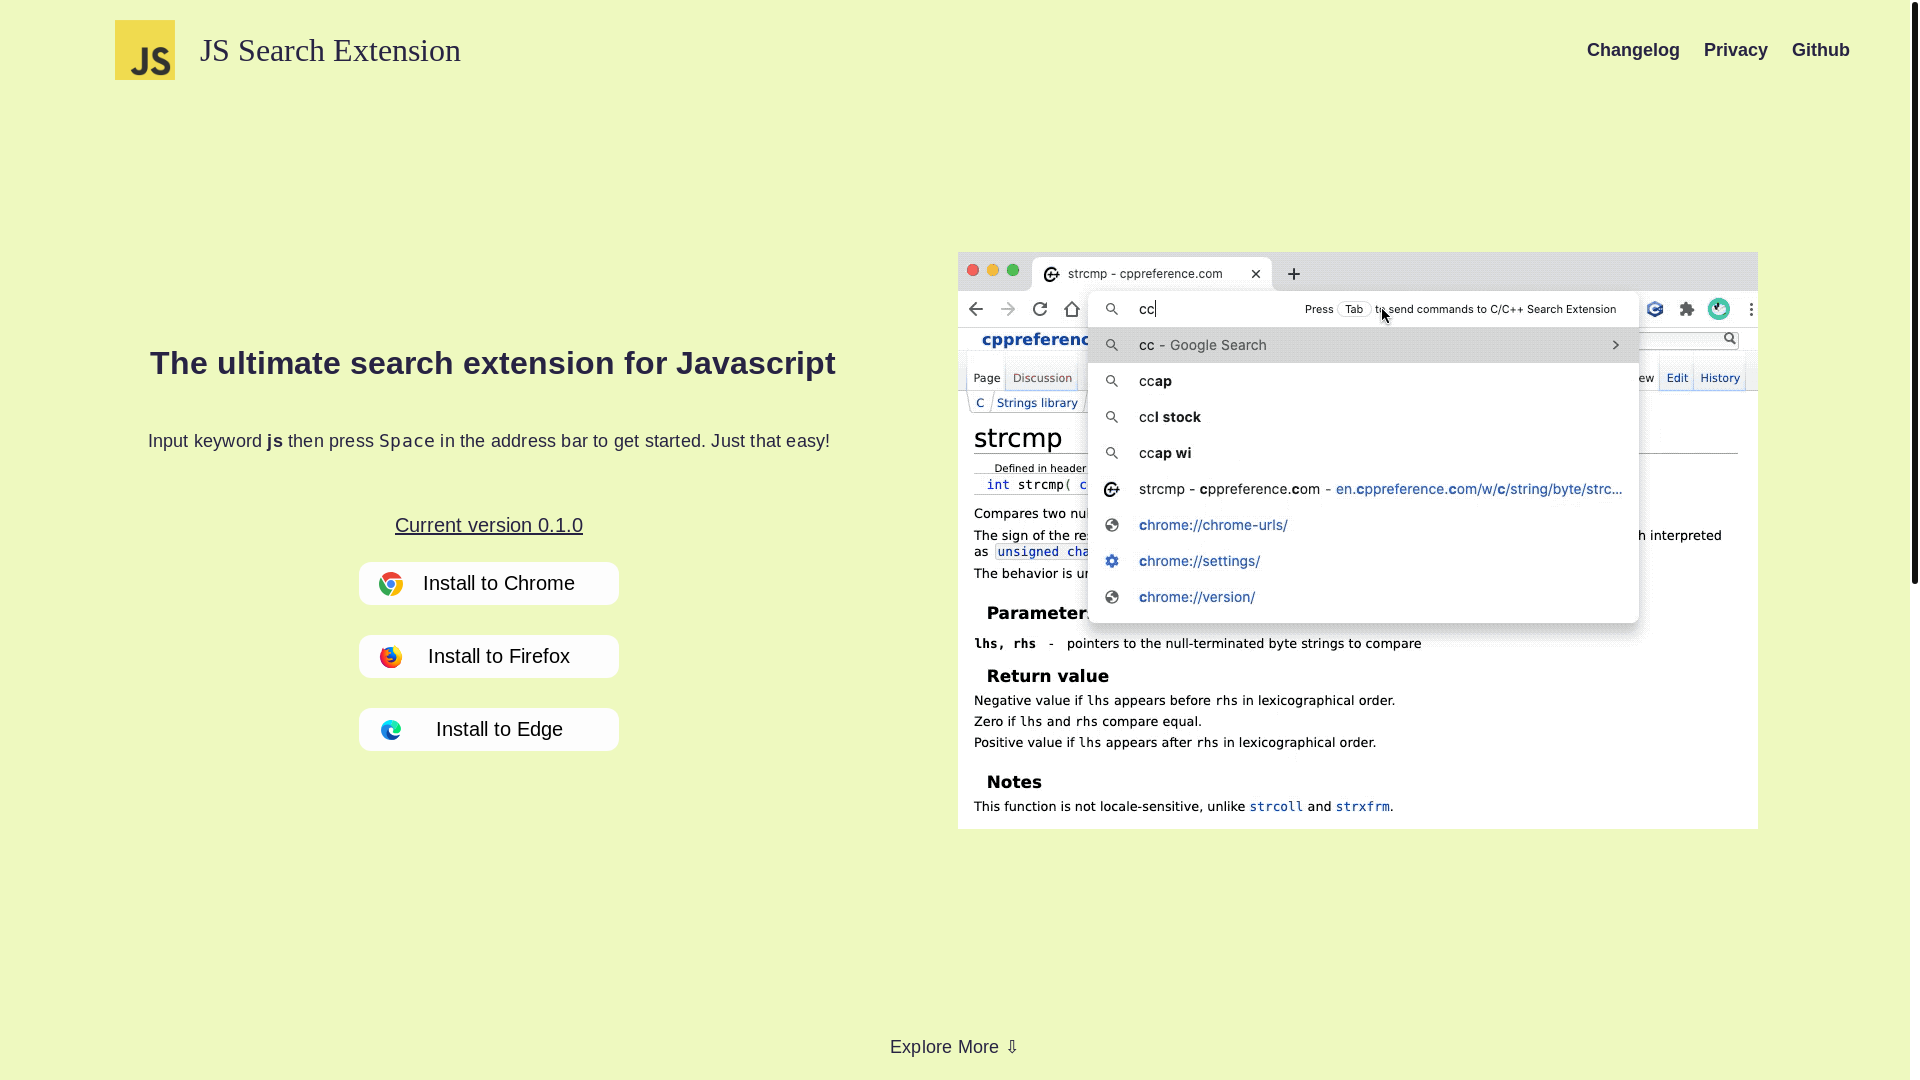Click the JS Search Extension title
The height and width of the screenshot is (1080, 1920).
coord(330,50)
